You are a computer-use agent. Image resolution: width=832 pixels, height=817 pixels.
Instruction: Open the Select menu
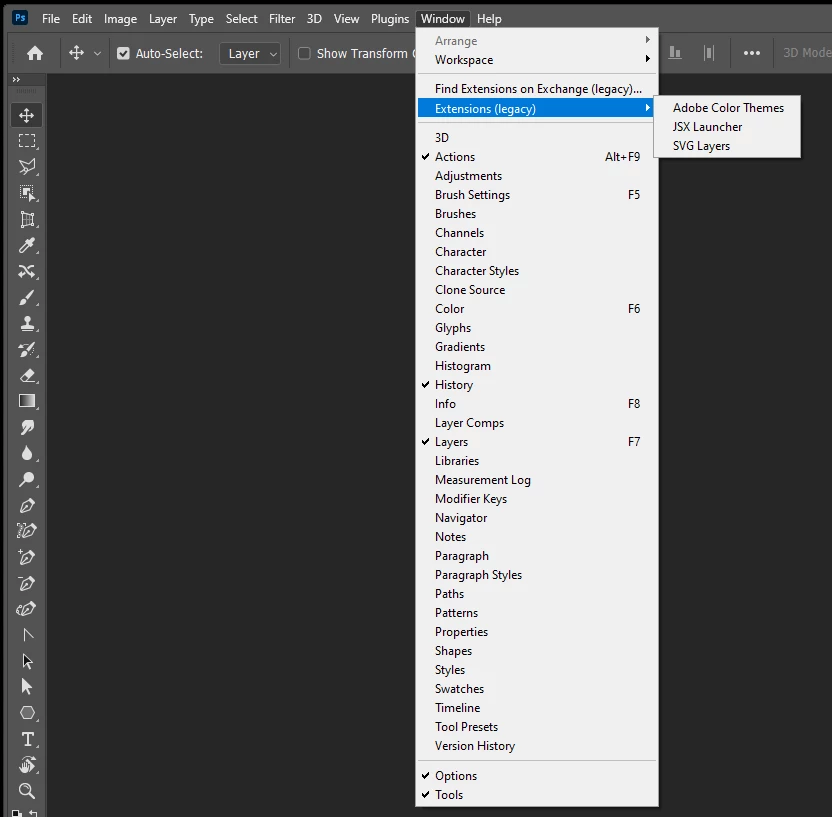(x=241, y=19)
